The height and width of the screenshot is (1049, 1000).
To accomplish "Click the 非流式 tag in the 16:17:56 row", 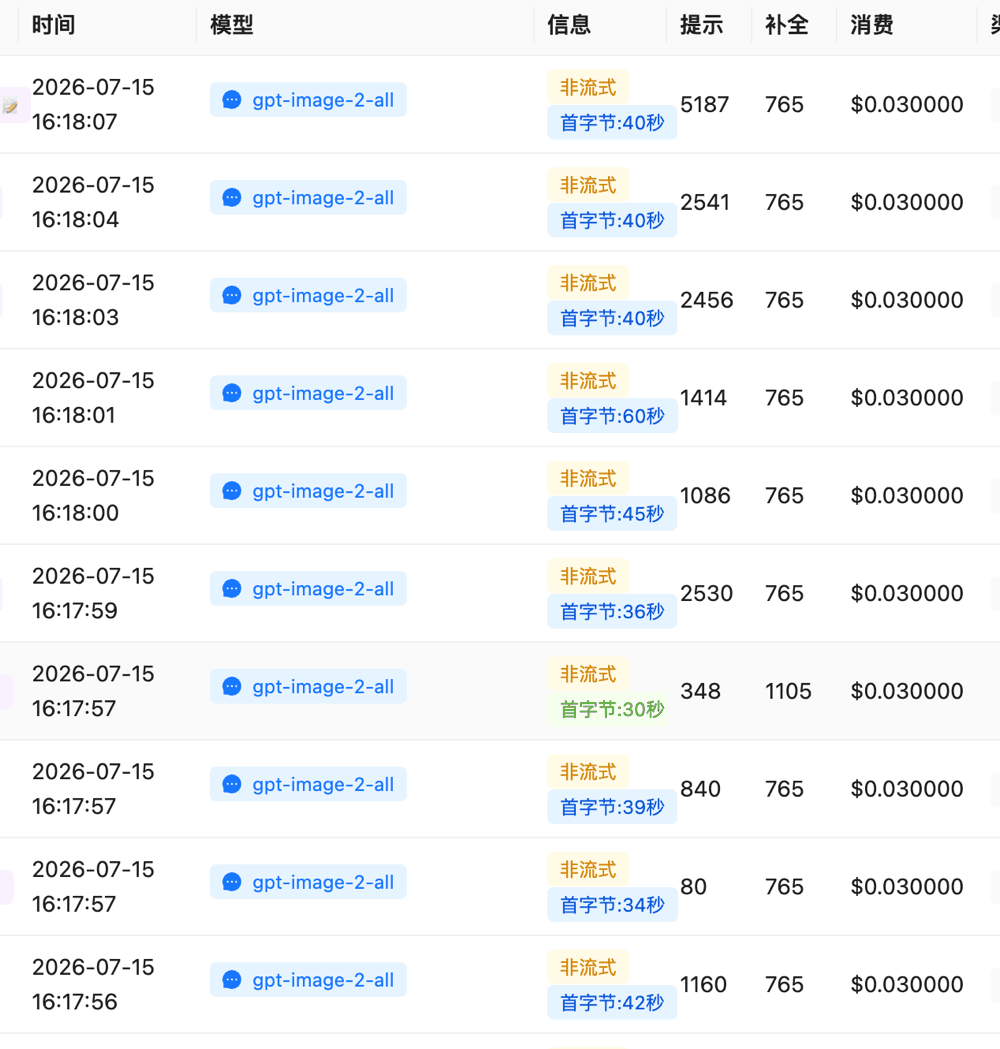I will [x=588, y=967].
